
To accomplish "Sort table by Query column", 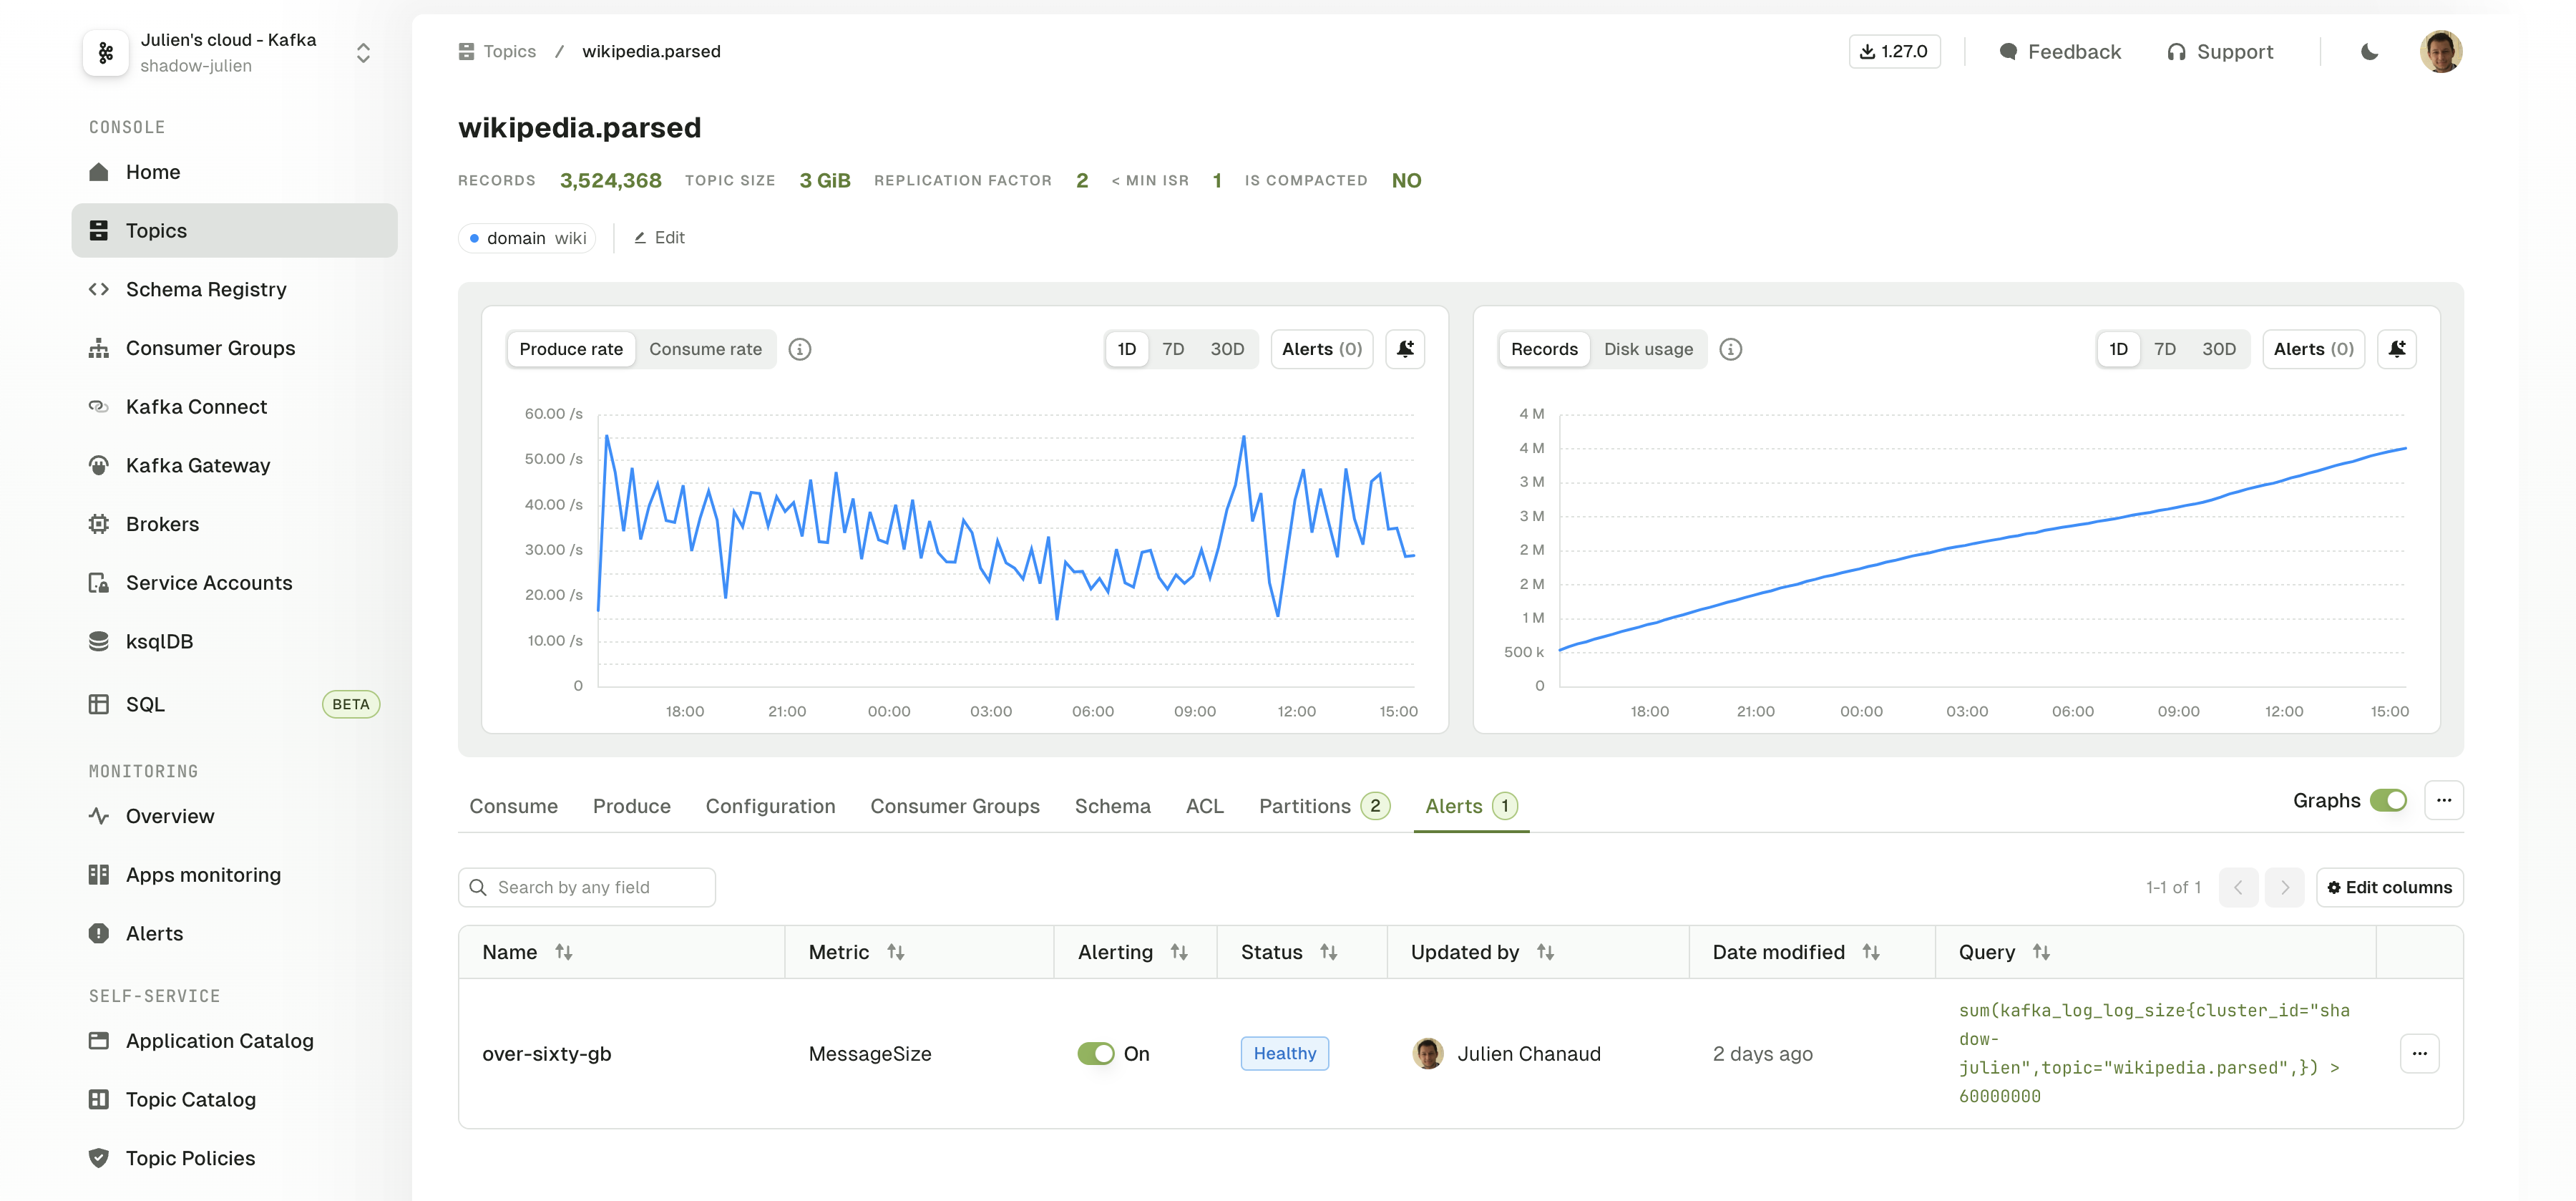I will [x=2041, y=953].
